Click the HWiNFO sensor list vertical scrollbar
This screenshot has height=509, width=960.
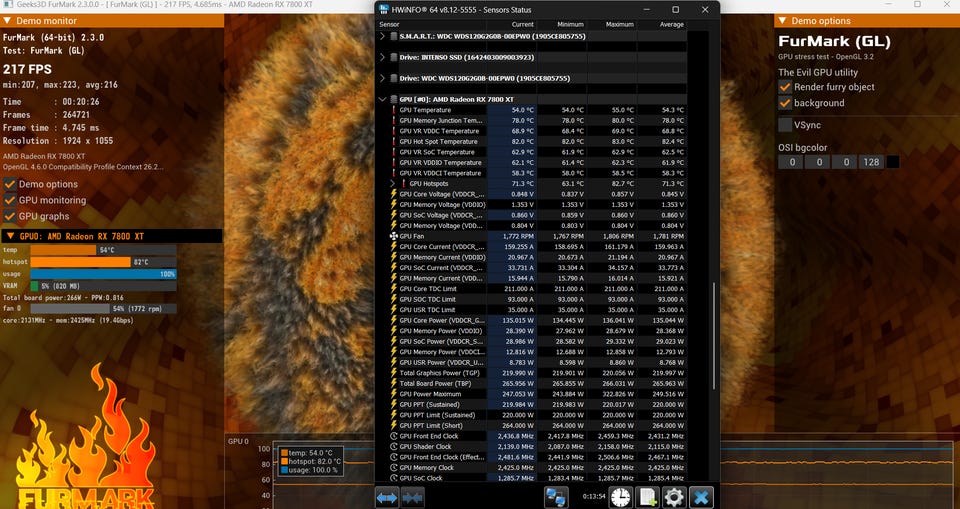(x=713, y=335)
